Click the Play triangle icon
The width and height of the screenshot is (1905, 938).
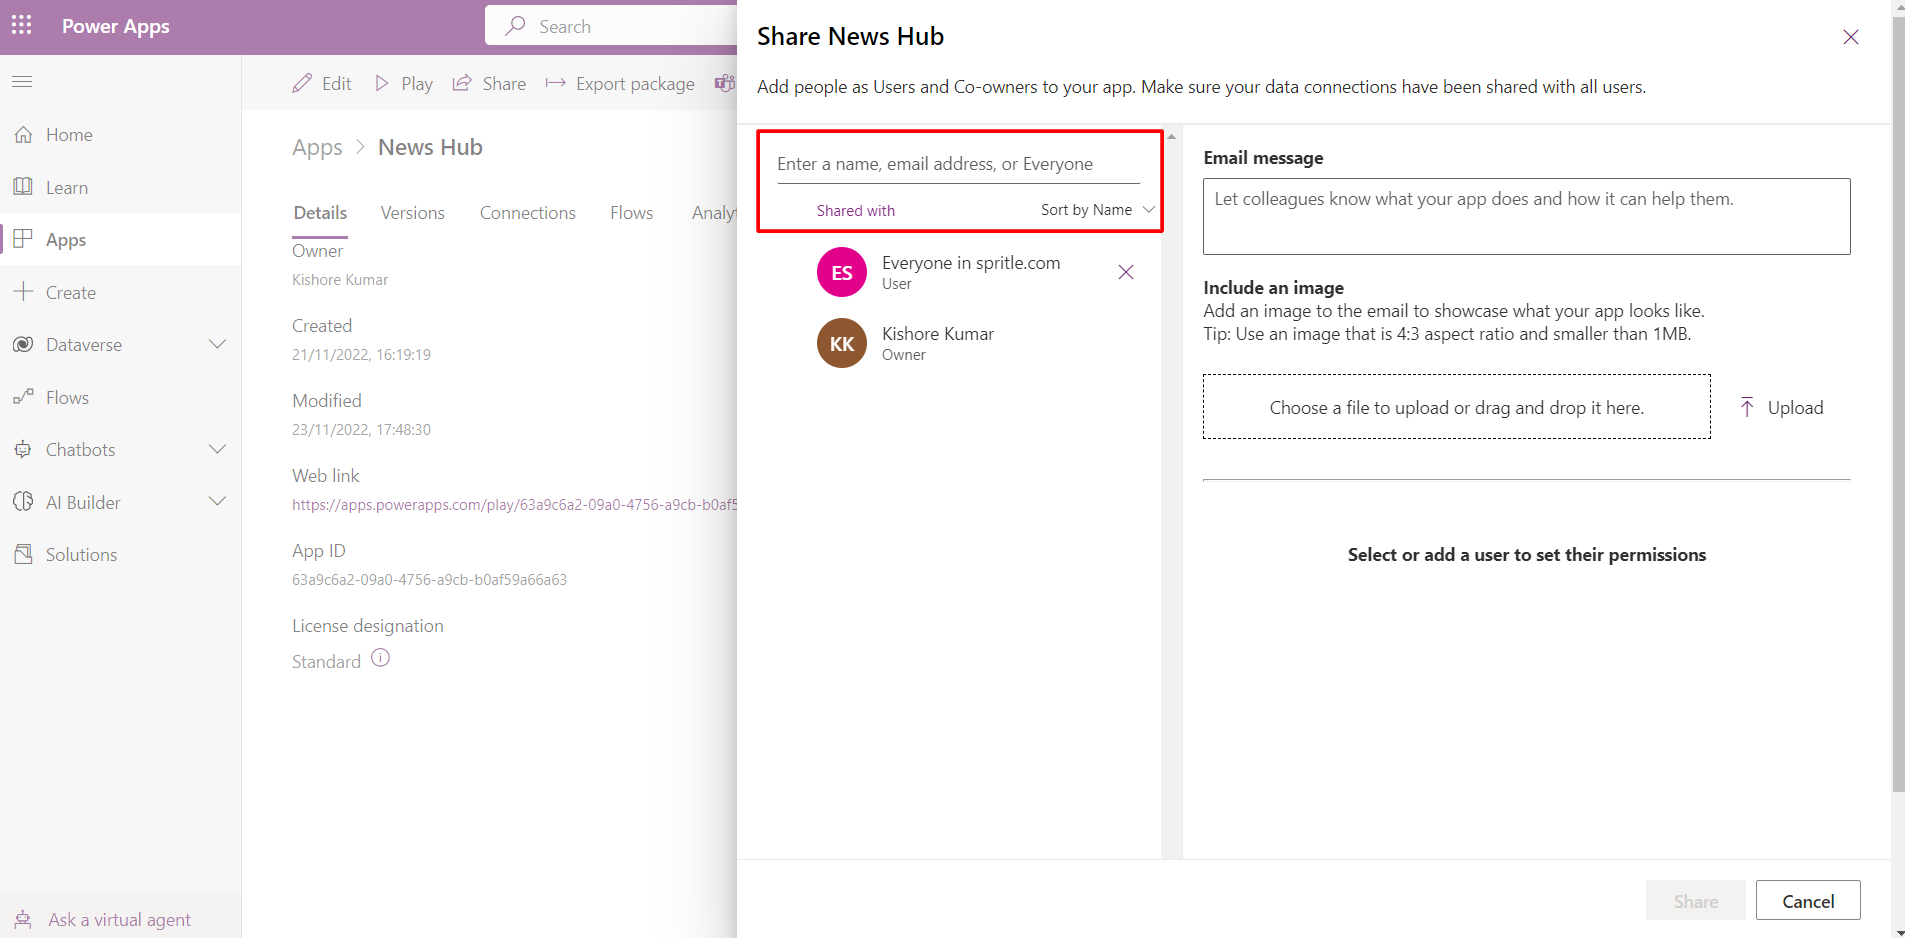(x=382, y=83)
